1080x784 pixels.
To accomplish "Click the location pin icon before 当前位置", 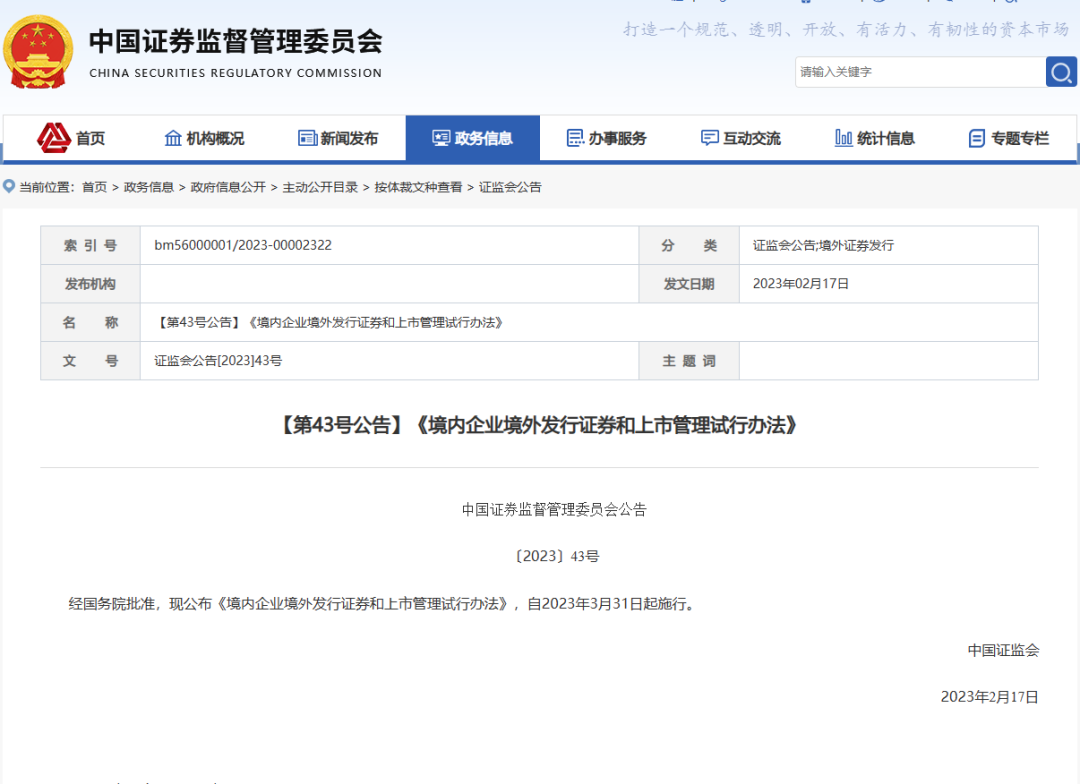I will (9, 187).
